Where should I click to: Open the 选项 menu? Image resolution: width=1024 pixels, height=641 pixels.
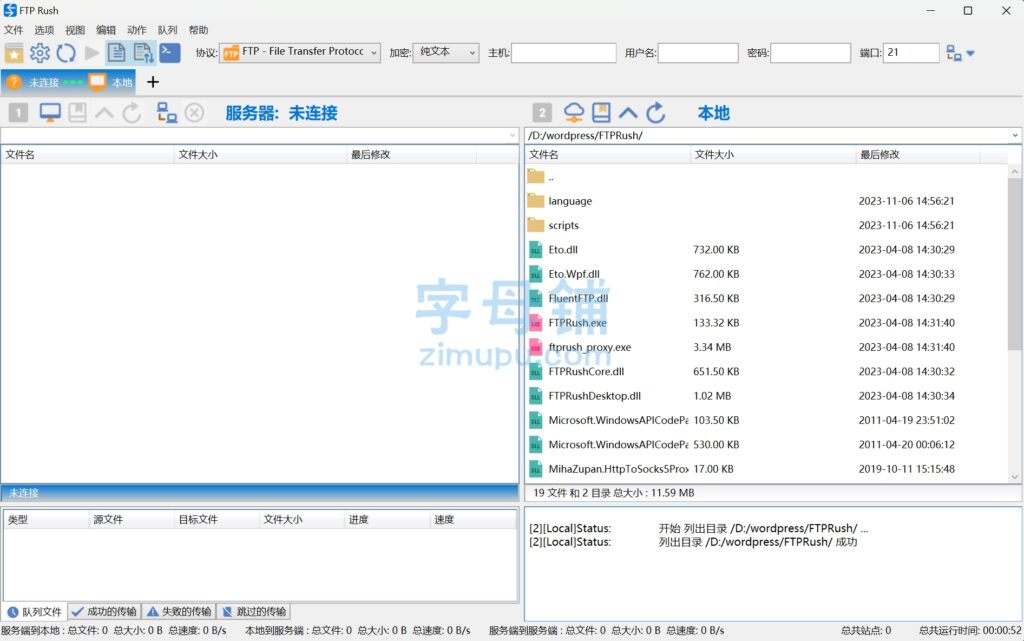(44, 30)
